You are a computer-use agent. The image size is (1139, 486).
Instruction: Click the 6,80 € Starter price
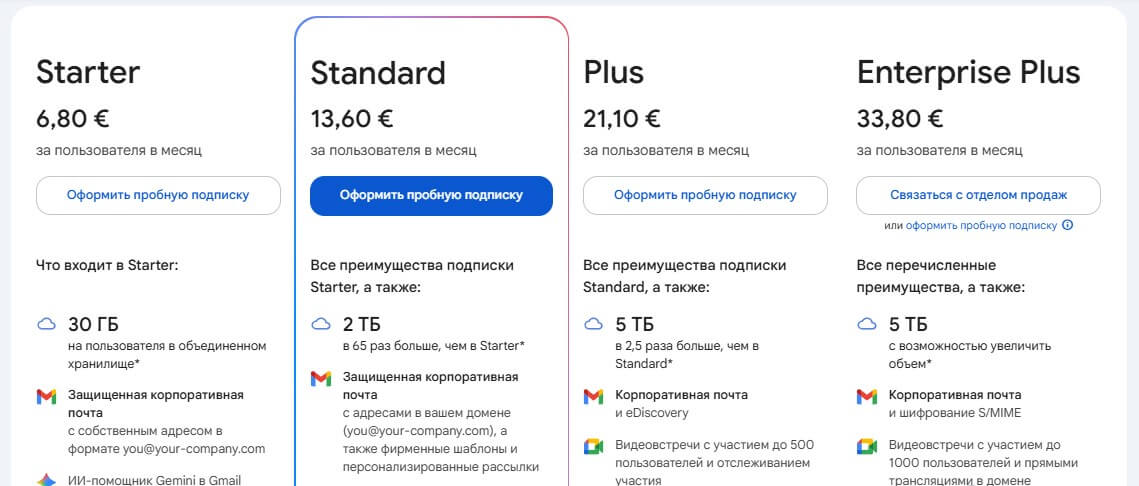pos(73,118)
